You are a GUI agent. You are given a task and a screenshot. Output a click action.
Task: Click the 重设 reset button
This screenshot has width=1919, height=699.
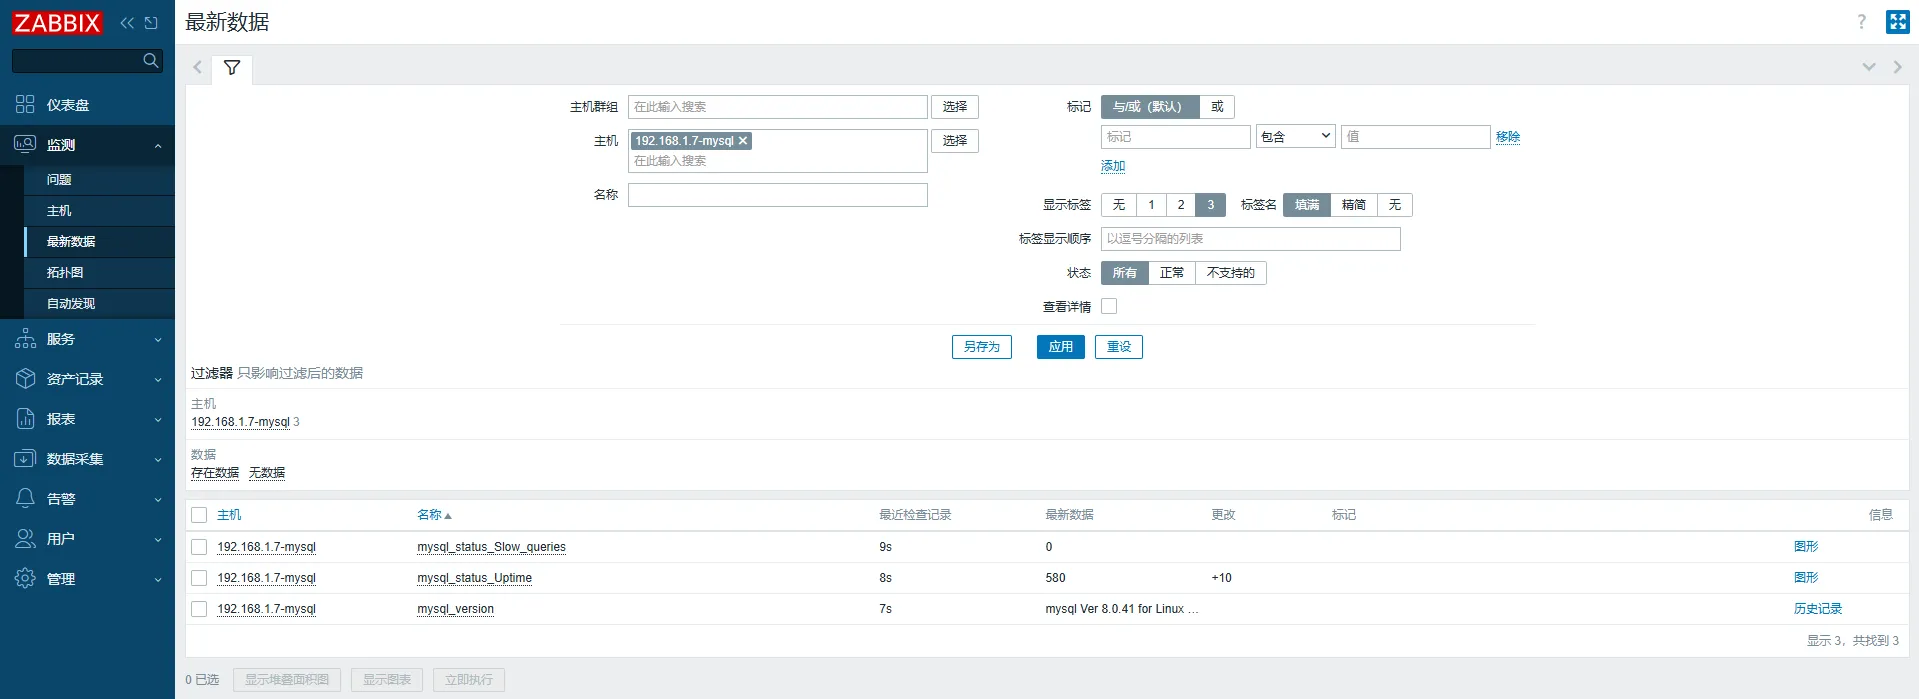[1119, 347]
